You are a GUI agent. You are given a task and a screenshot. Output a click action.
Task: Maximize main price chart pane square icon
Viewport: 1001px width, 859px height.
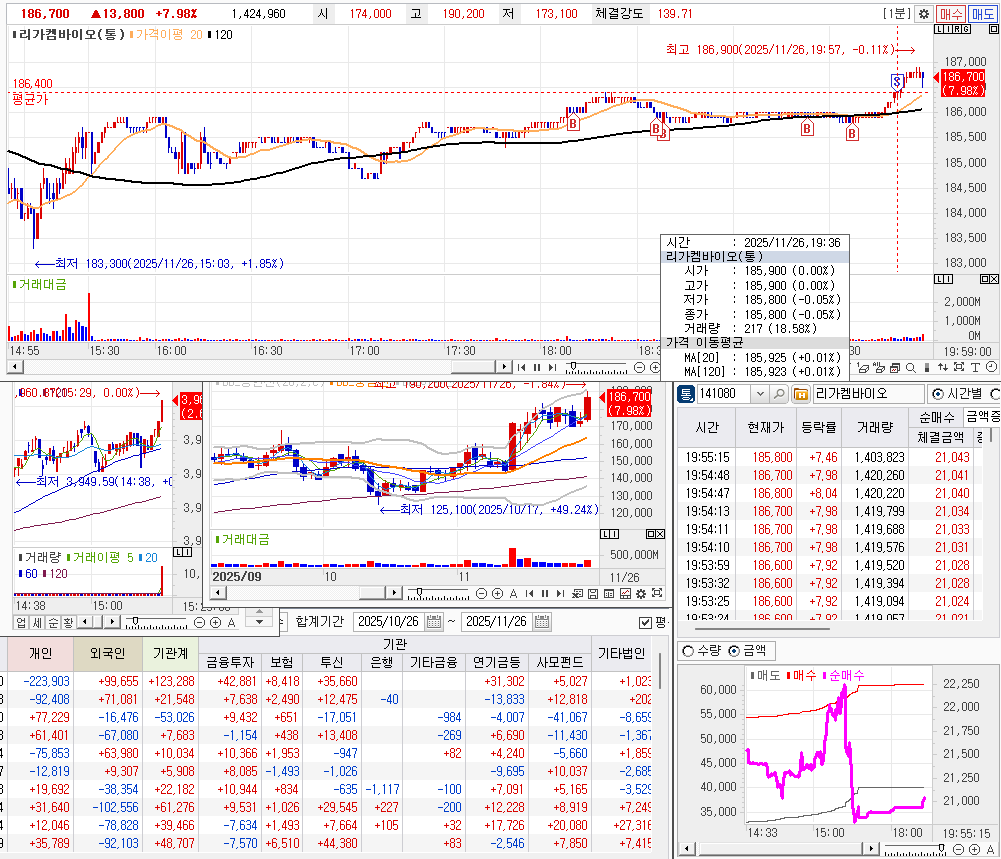click(993, 29)
